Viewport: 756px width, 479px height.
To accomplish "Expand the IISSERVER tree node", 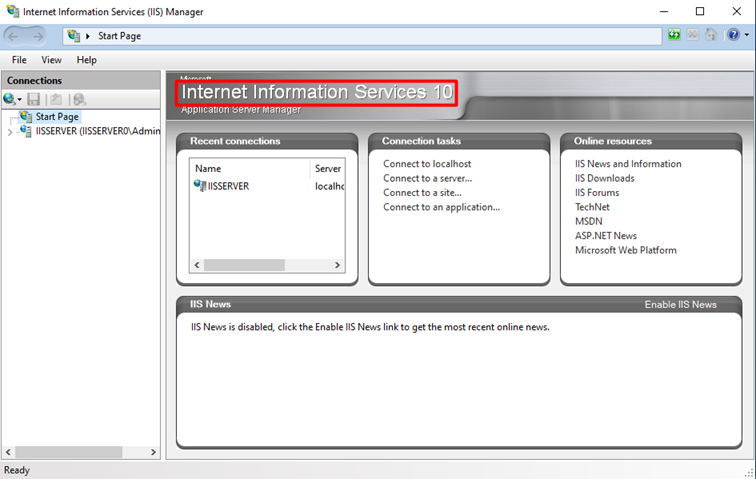I will click(10, 131).
